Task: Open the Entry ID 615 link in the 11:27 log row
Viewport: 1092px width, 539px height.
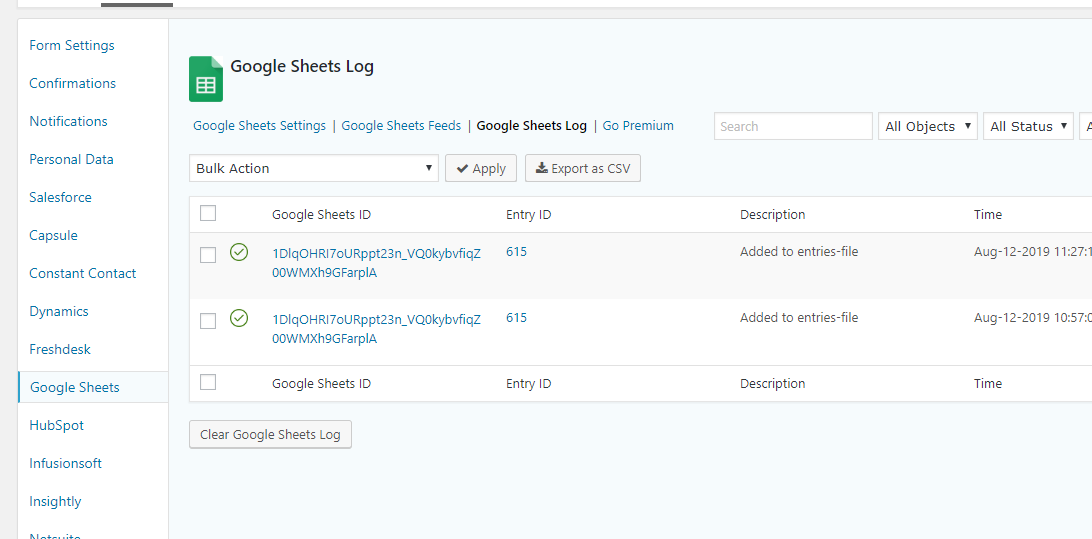Action: (516, 252)
